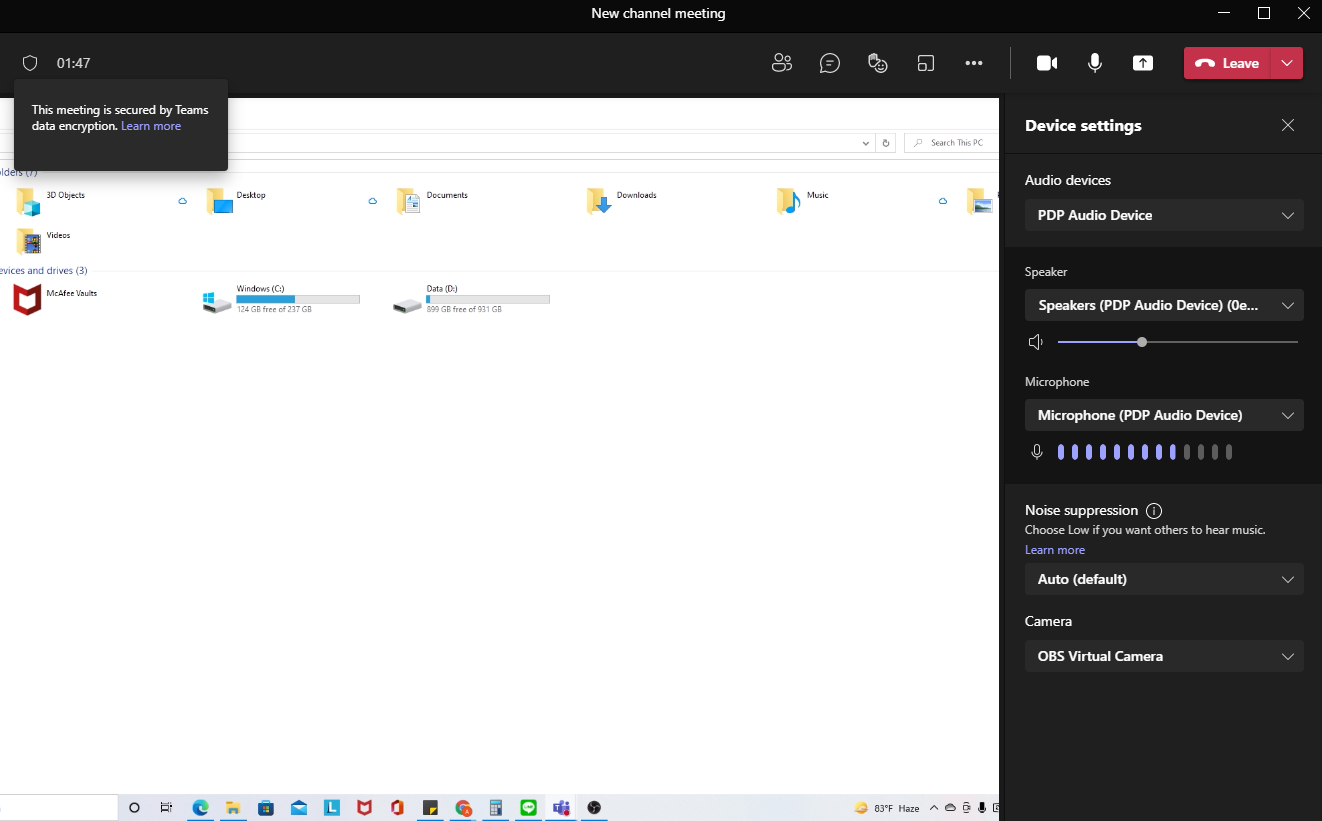Screen dimensions: 1322x821
Task: Select the Data (D:) drive
Action: point(471,300)
